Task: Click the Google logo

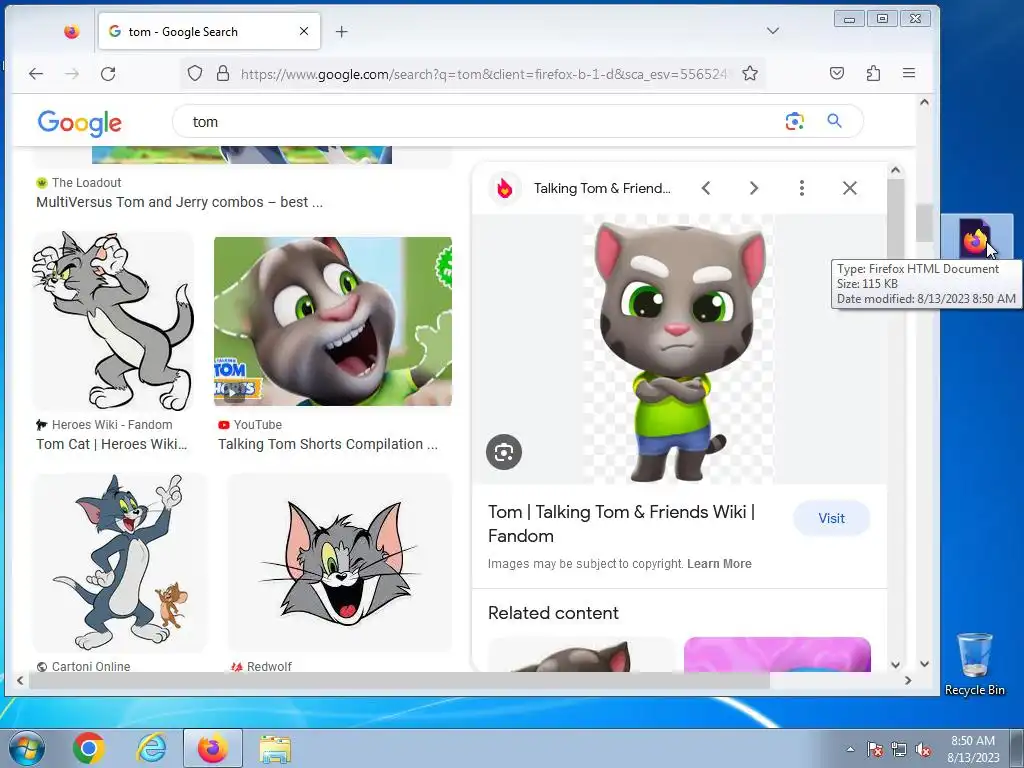Action: click(80, 122)
